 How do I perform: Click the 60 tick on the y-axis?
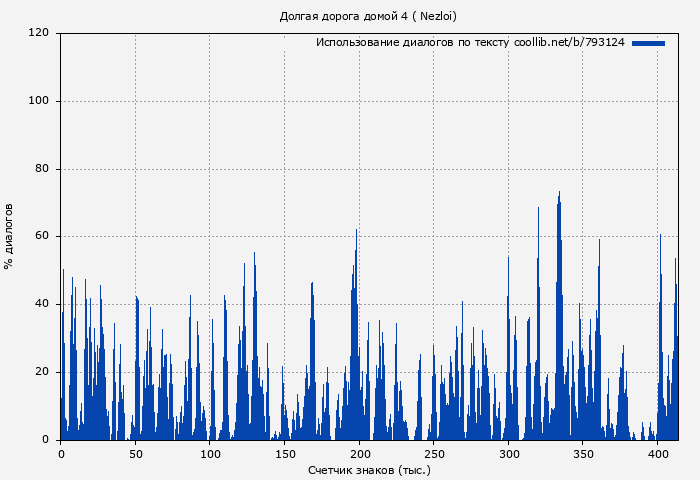(42, 237)
